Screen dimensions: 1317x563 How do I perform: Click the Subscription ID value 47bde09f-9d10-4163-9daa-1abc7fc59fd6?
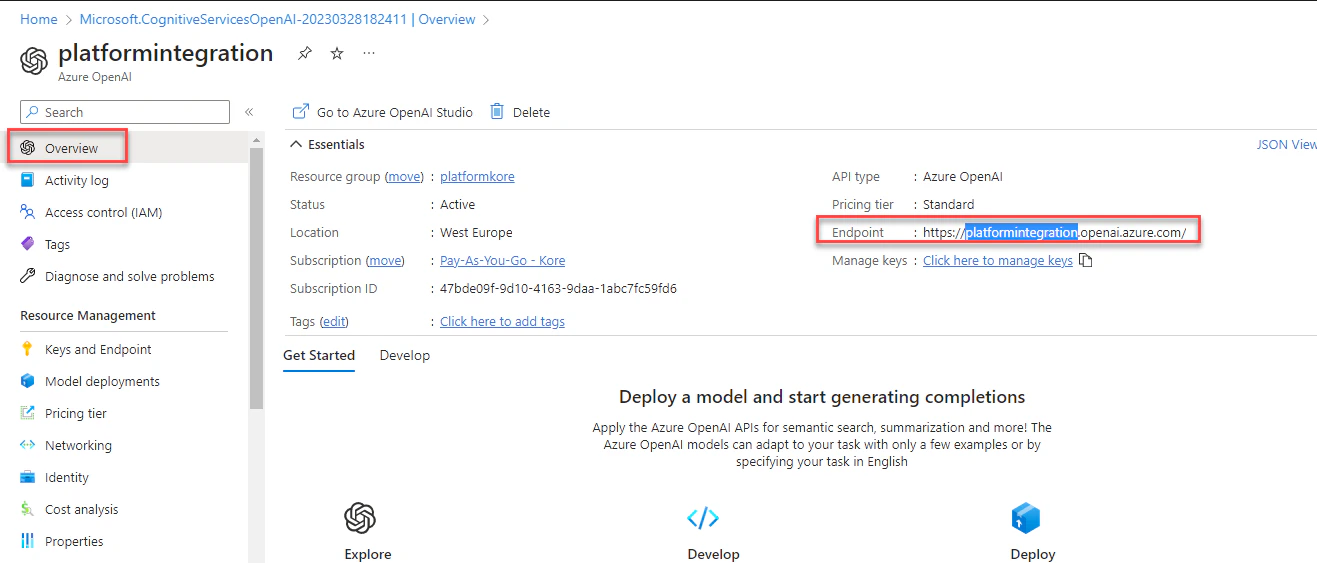pyautogui.click(x=558, y=288)
